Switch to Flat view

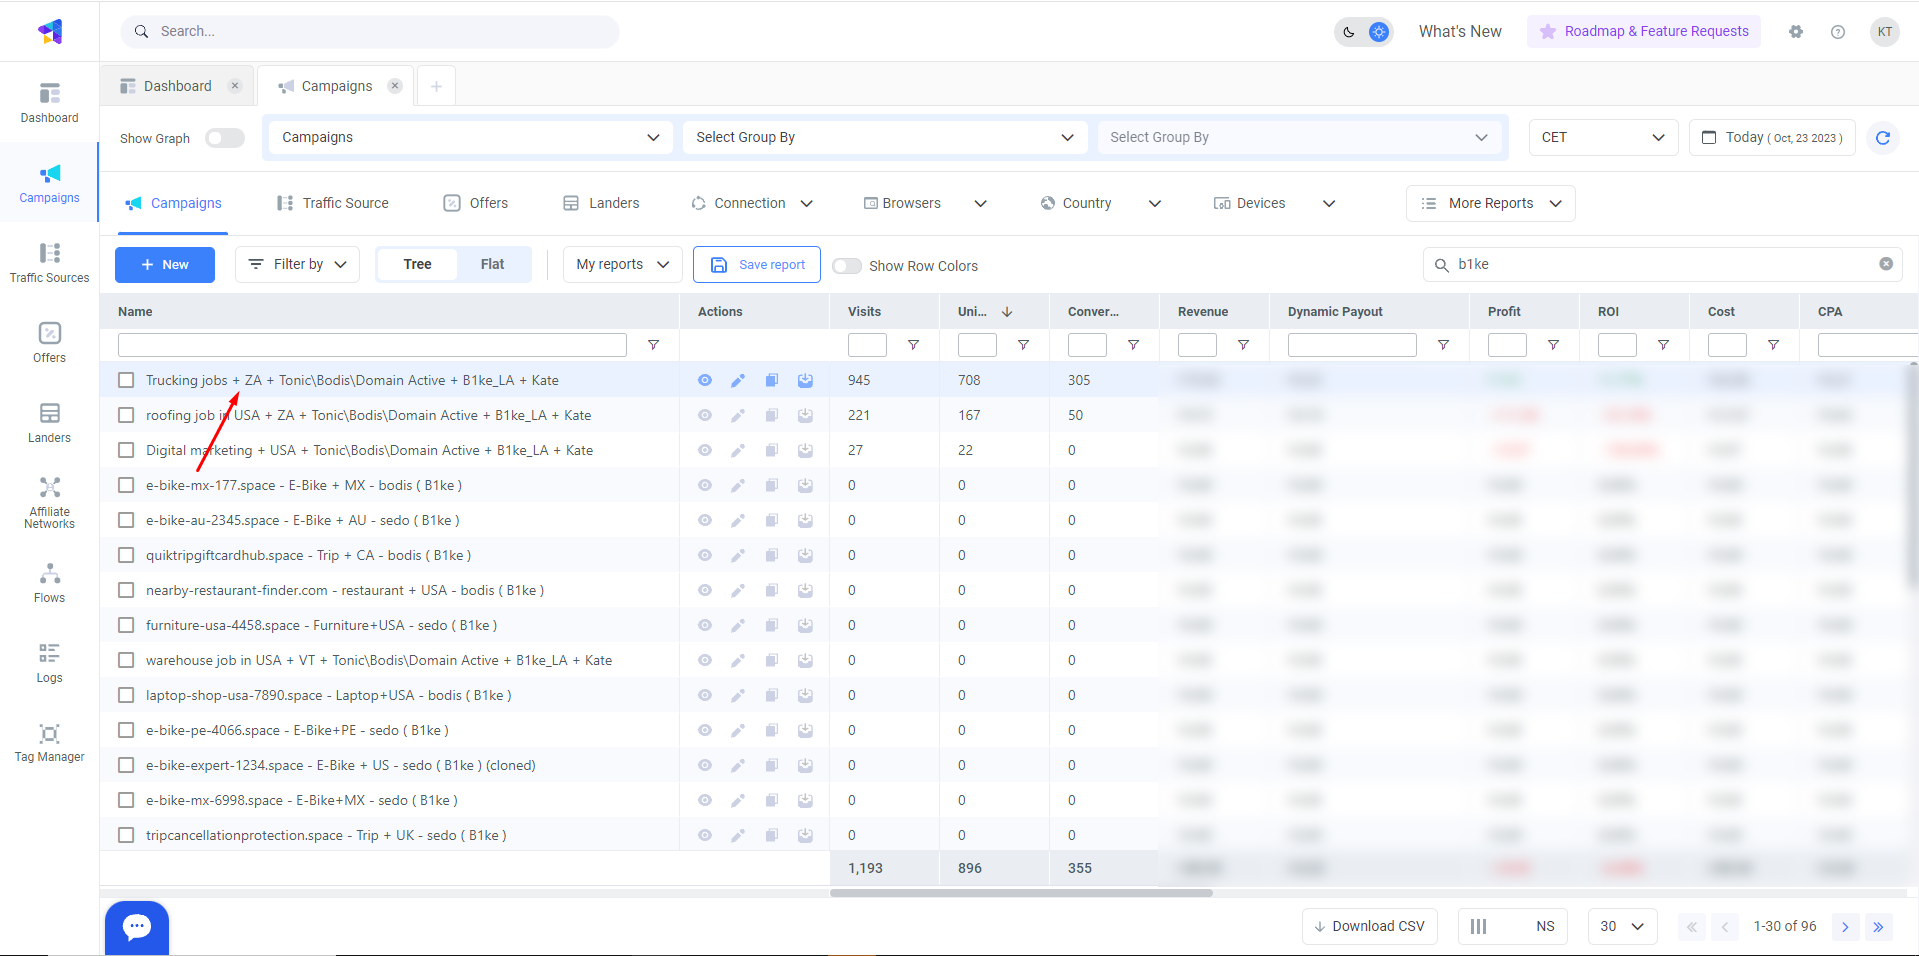(492, 264)
